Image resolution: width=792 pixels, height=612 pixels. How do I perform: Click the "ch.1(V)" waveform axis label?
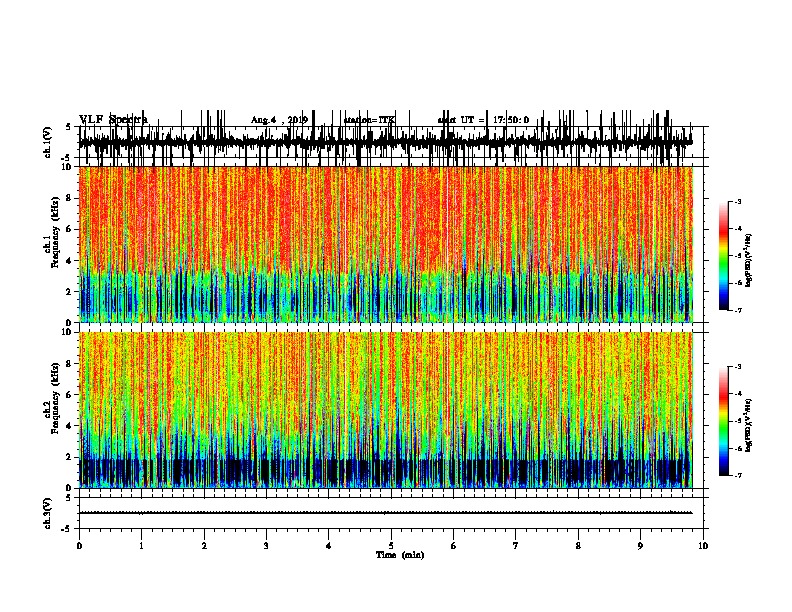[48, 142]
